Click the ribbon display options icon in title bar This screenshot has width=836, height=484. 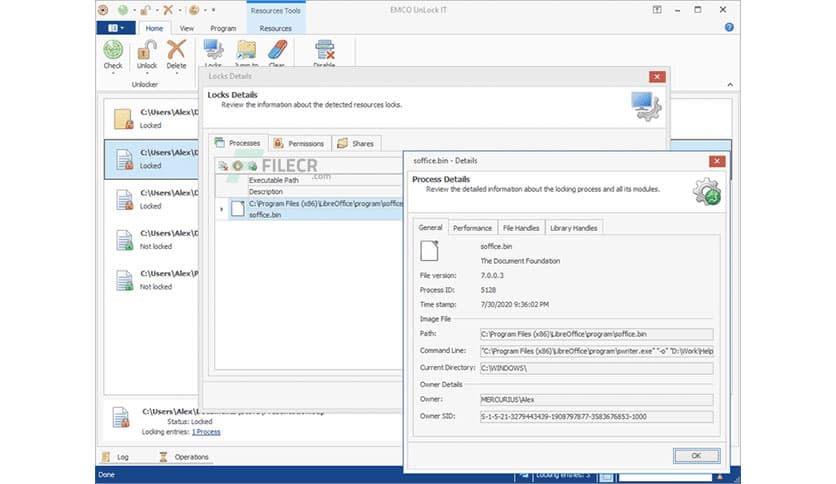[x=657, y=10]
